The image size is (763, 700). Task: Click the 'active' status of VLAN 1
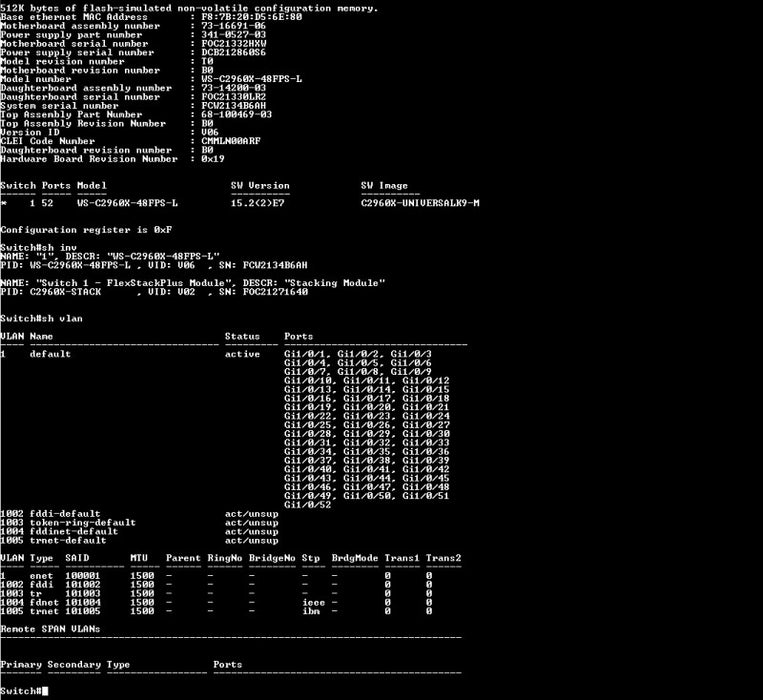242,354
